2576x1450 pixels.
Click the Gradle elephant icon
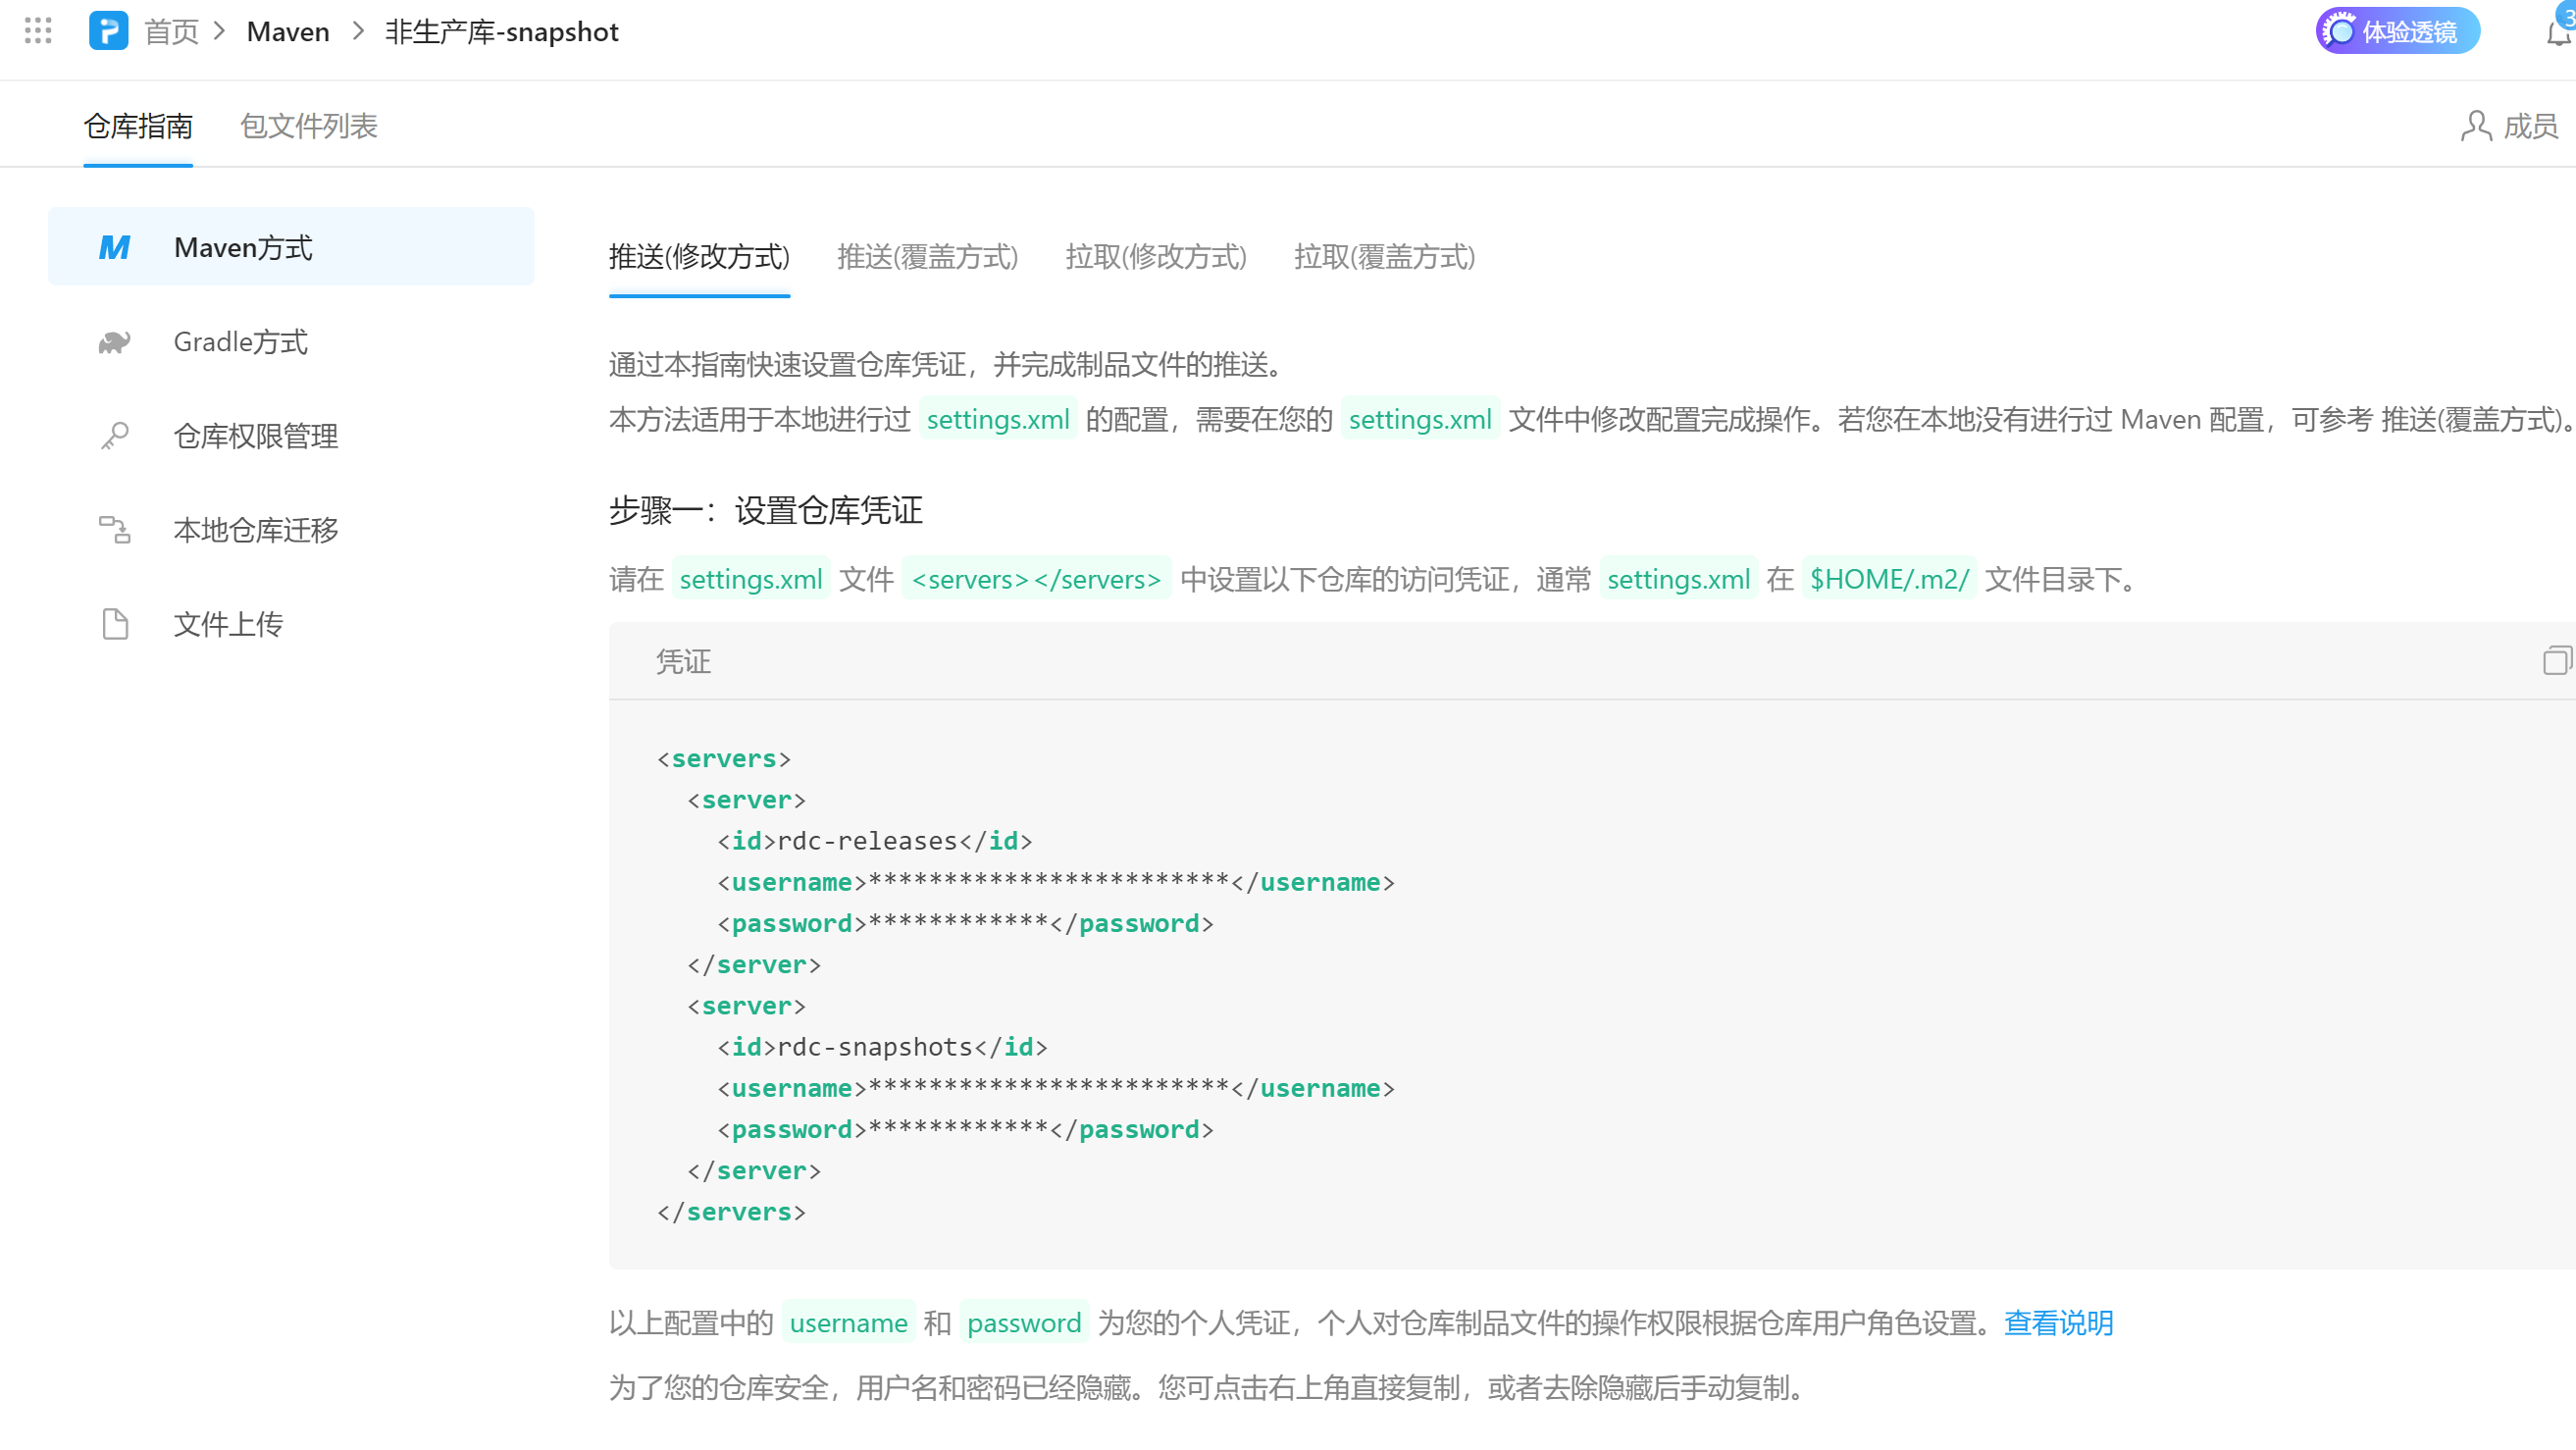tap(114, 342)
